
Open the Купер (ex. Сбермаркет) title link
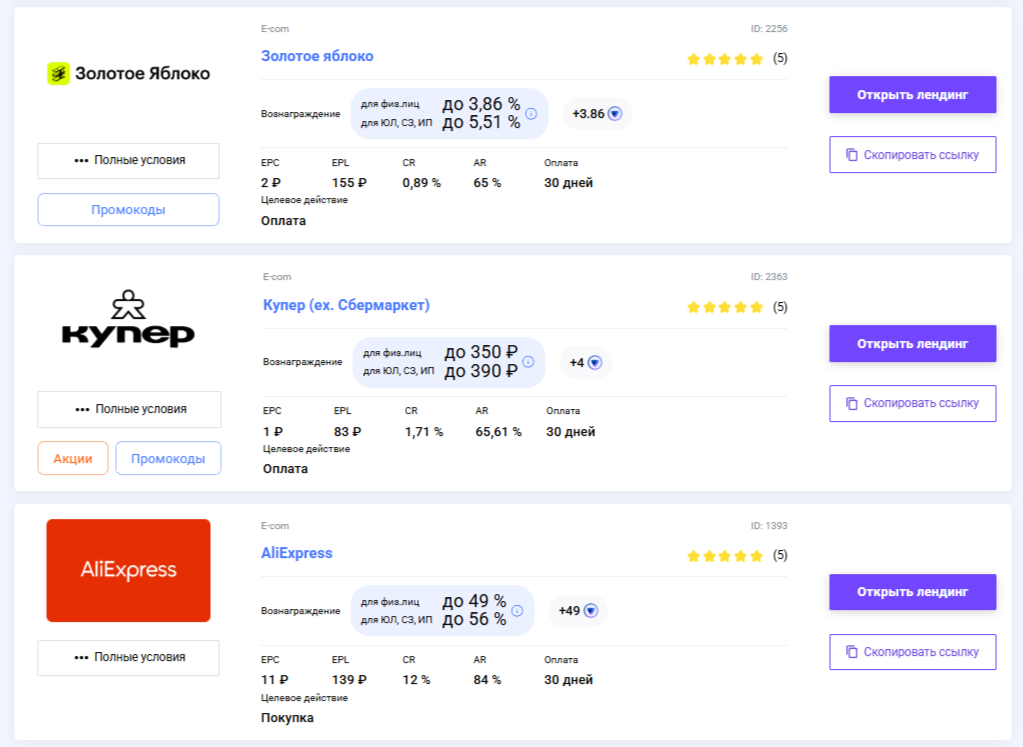tap(346, 305)
